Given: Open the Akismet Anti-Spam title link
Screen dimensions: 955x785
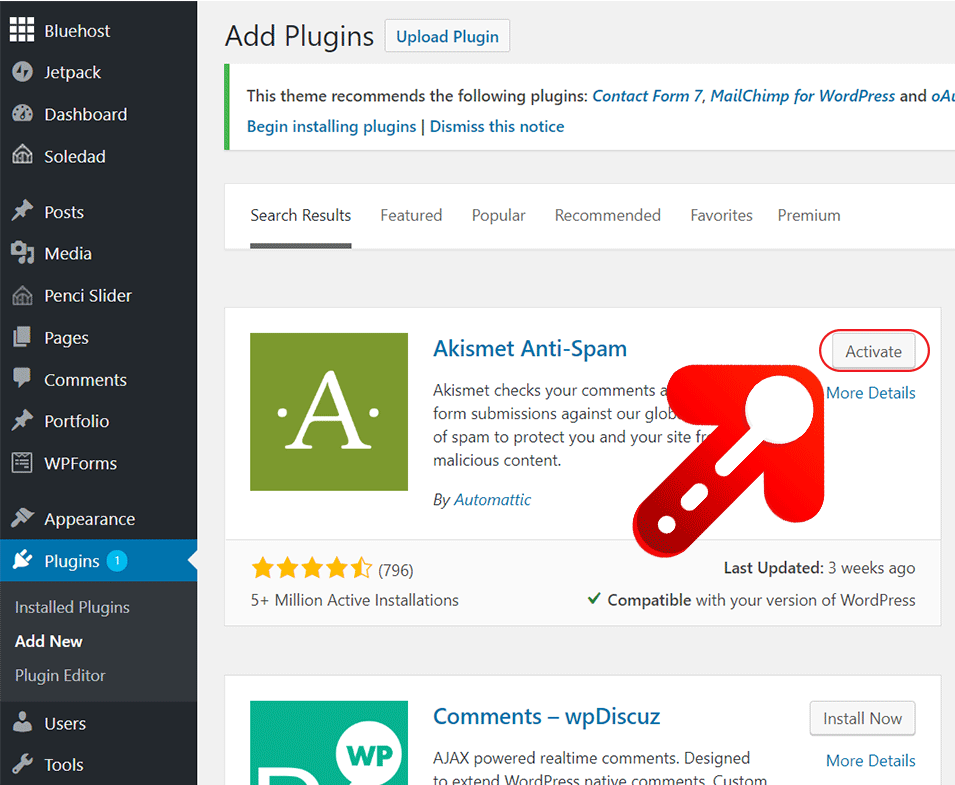Looking at the screenshot, I should coord(530,349).
